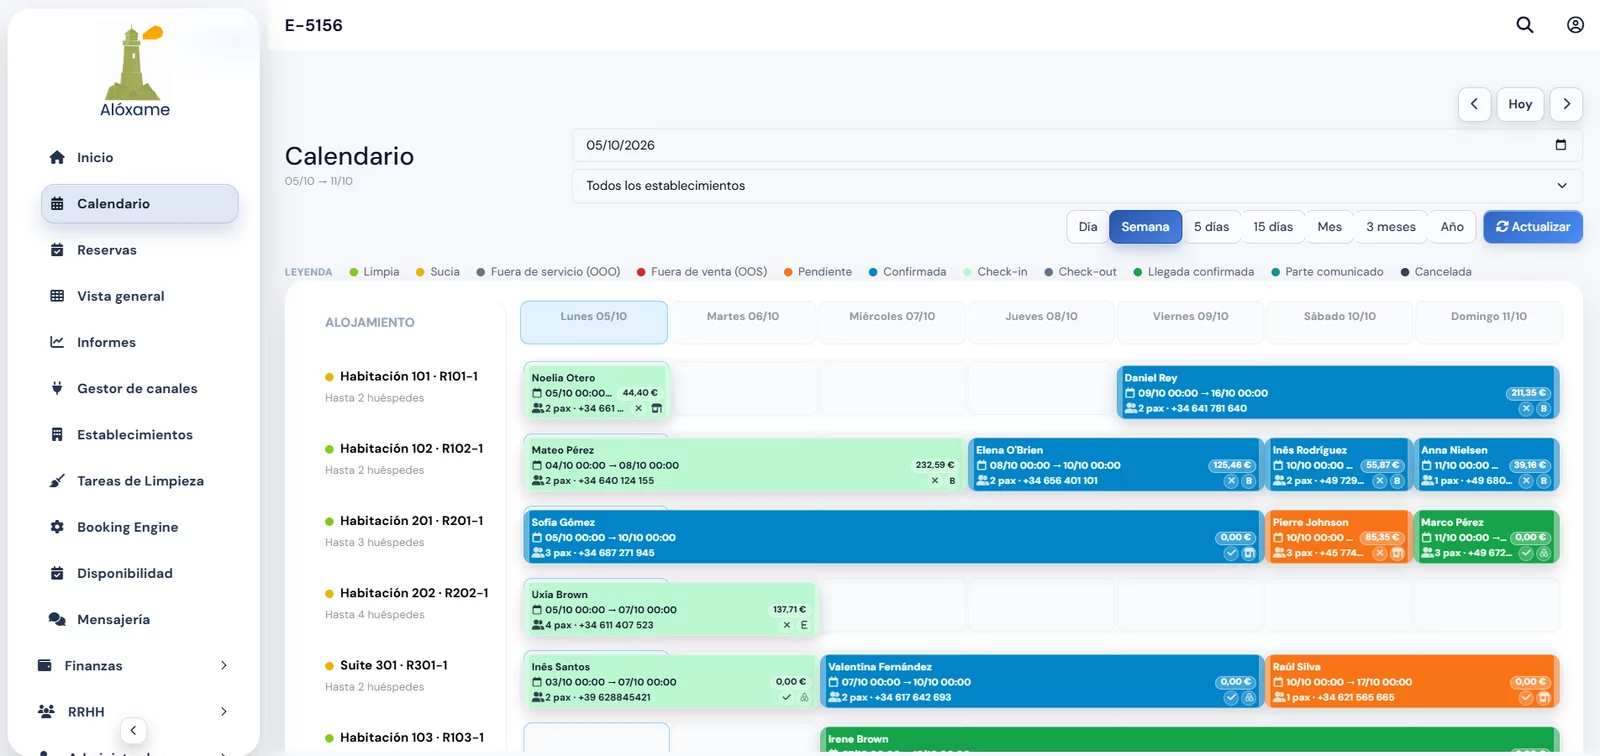This screenshot has height=756, width=1600.
Task: Click the checkmark icon on Inês Santos booking
Action: (786, 697)
